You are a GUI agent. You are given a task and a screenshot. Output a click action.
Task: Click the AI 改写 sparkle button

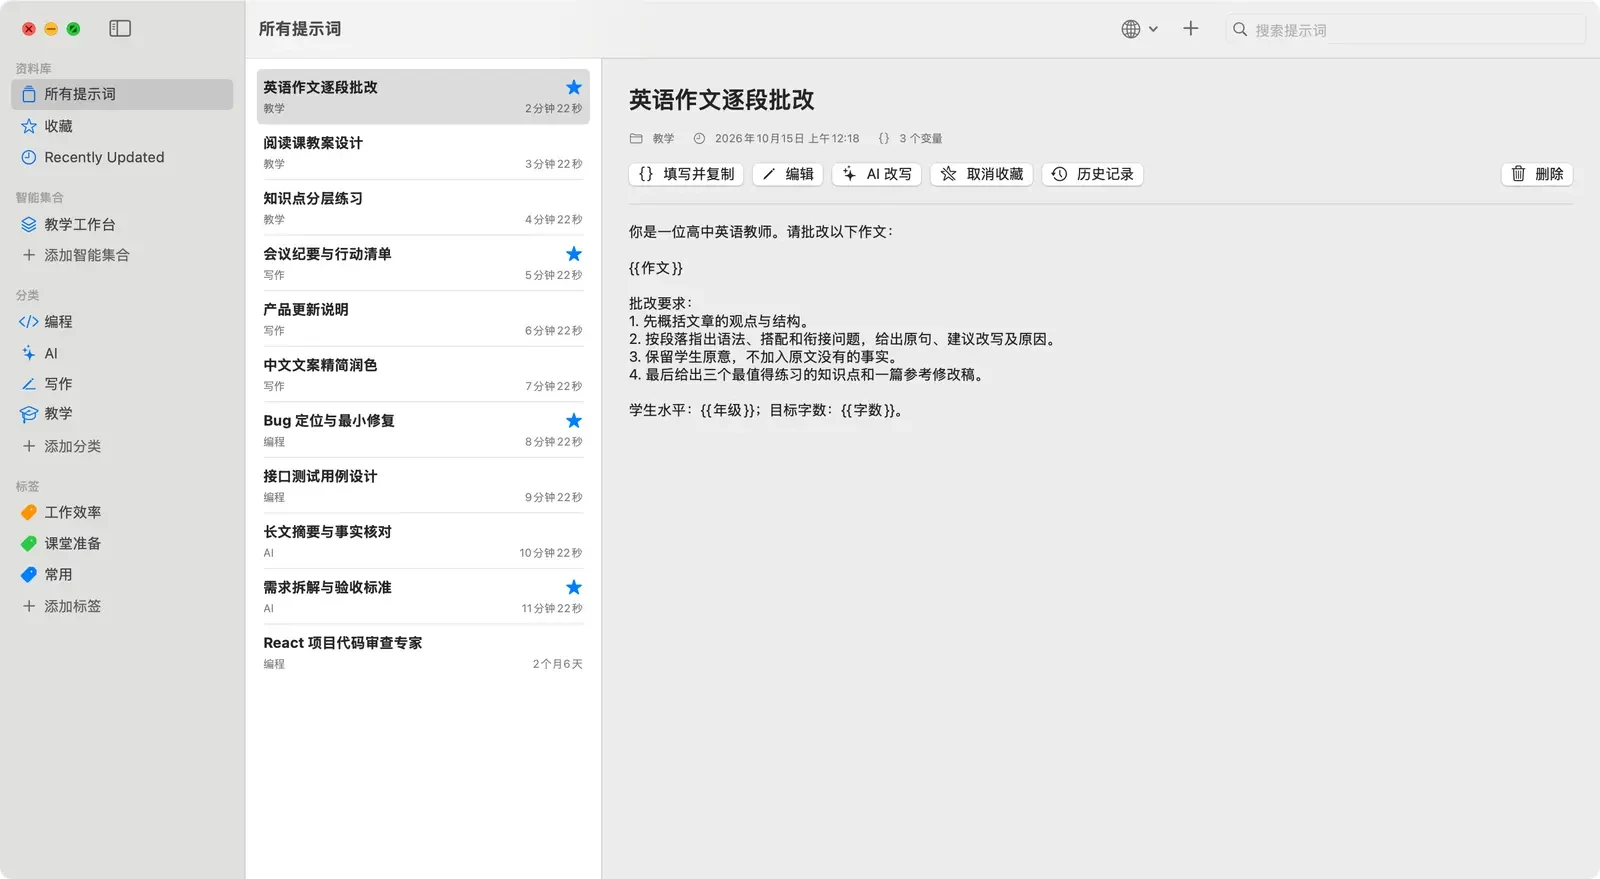877,174
